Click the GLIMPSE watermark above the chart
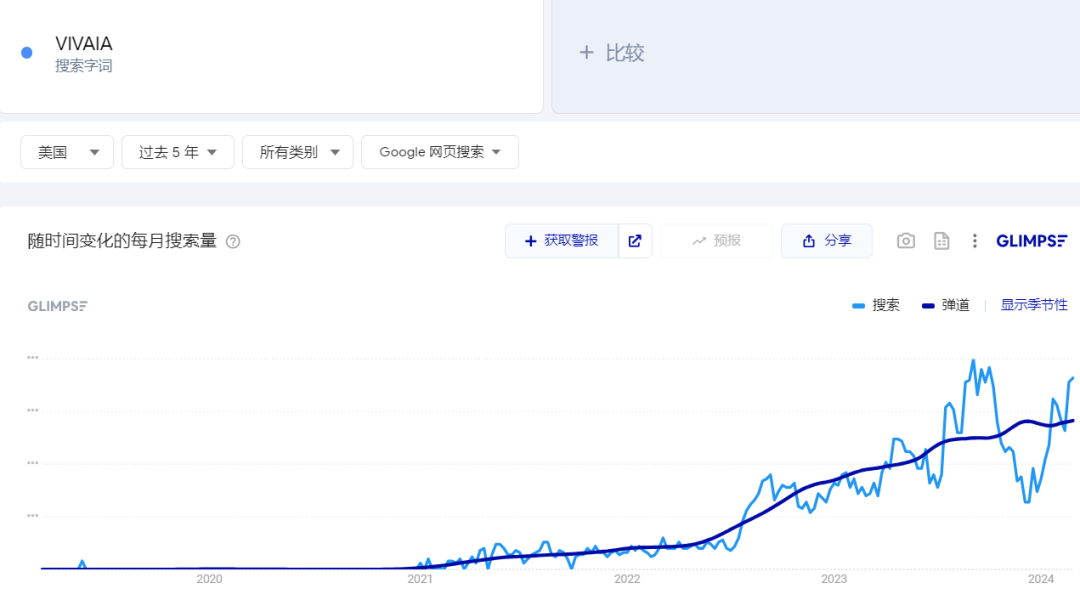1080x600 pixels. click(57, 306)
